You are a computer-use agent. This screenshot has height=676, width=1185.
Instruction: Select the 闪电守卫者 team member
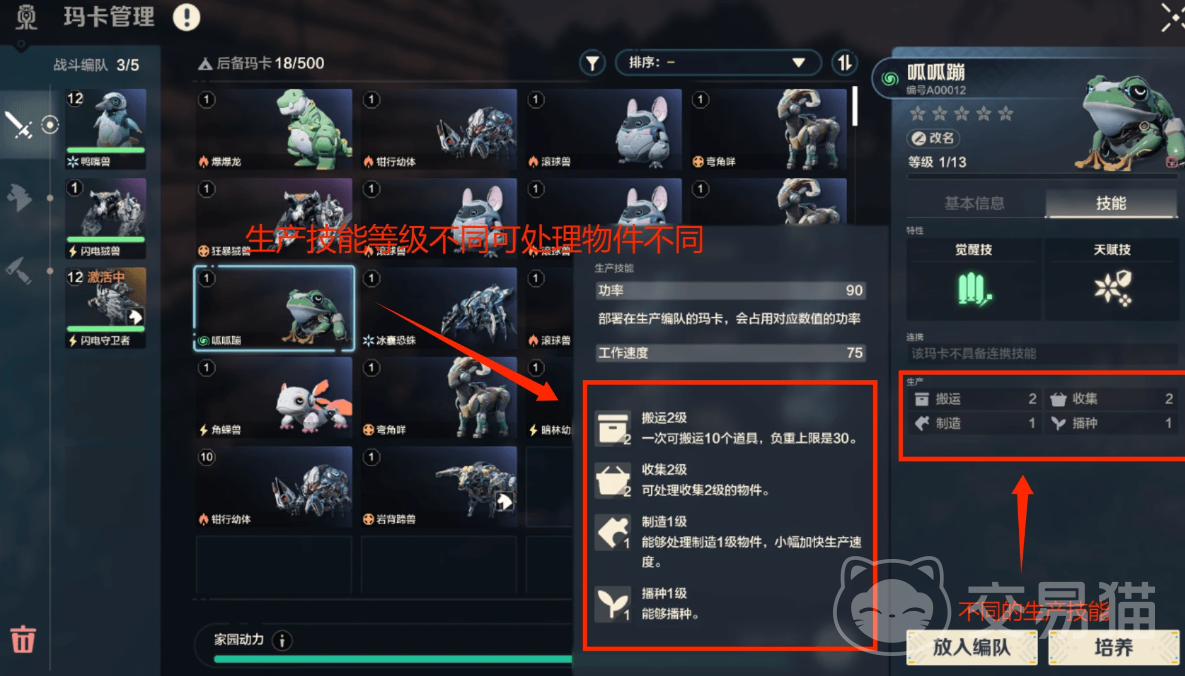105,307
